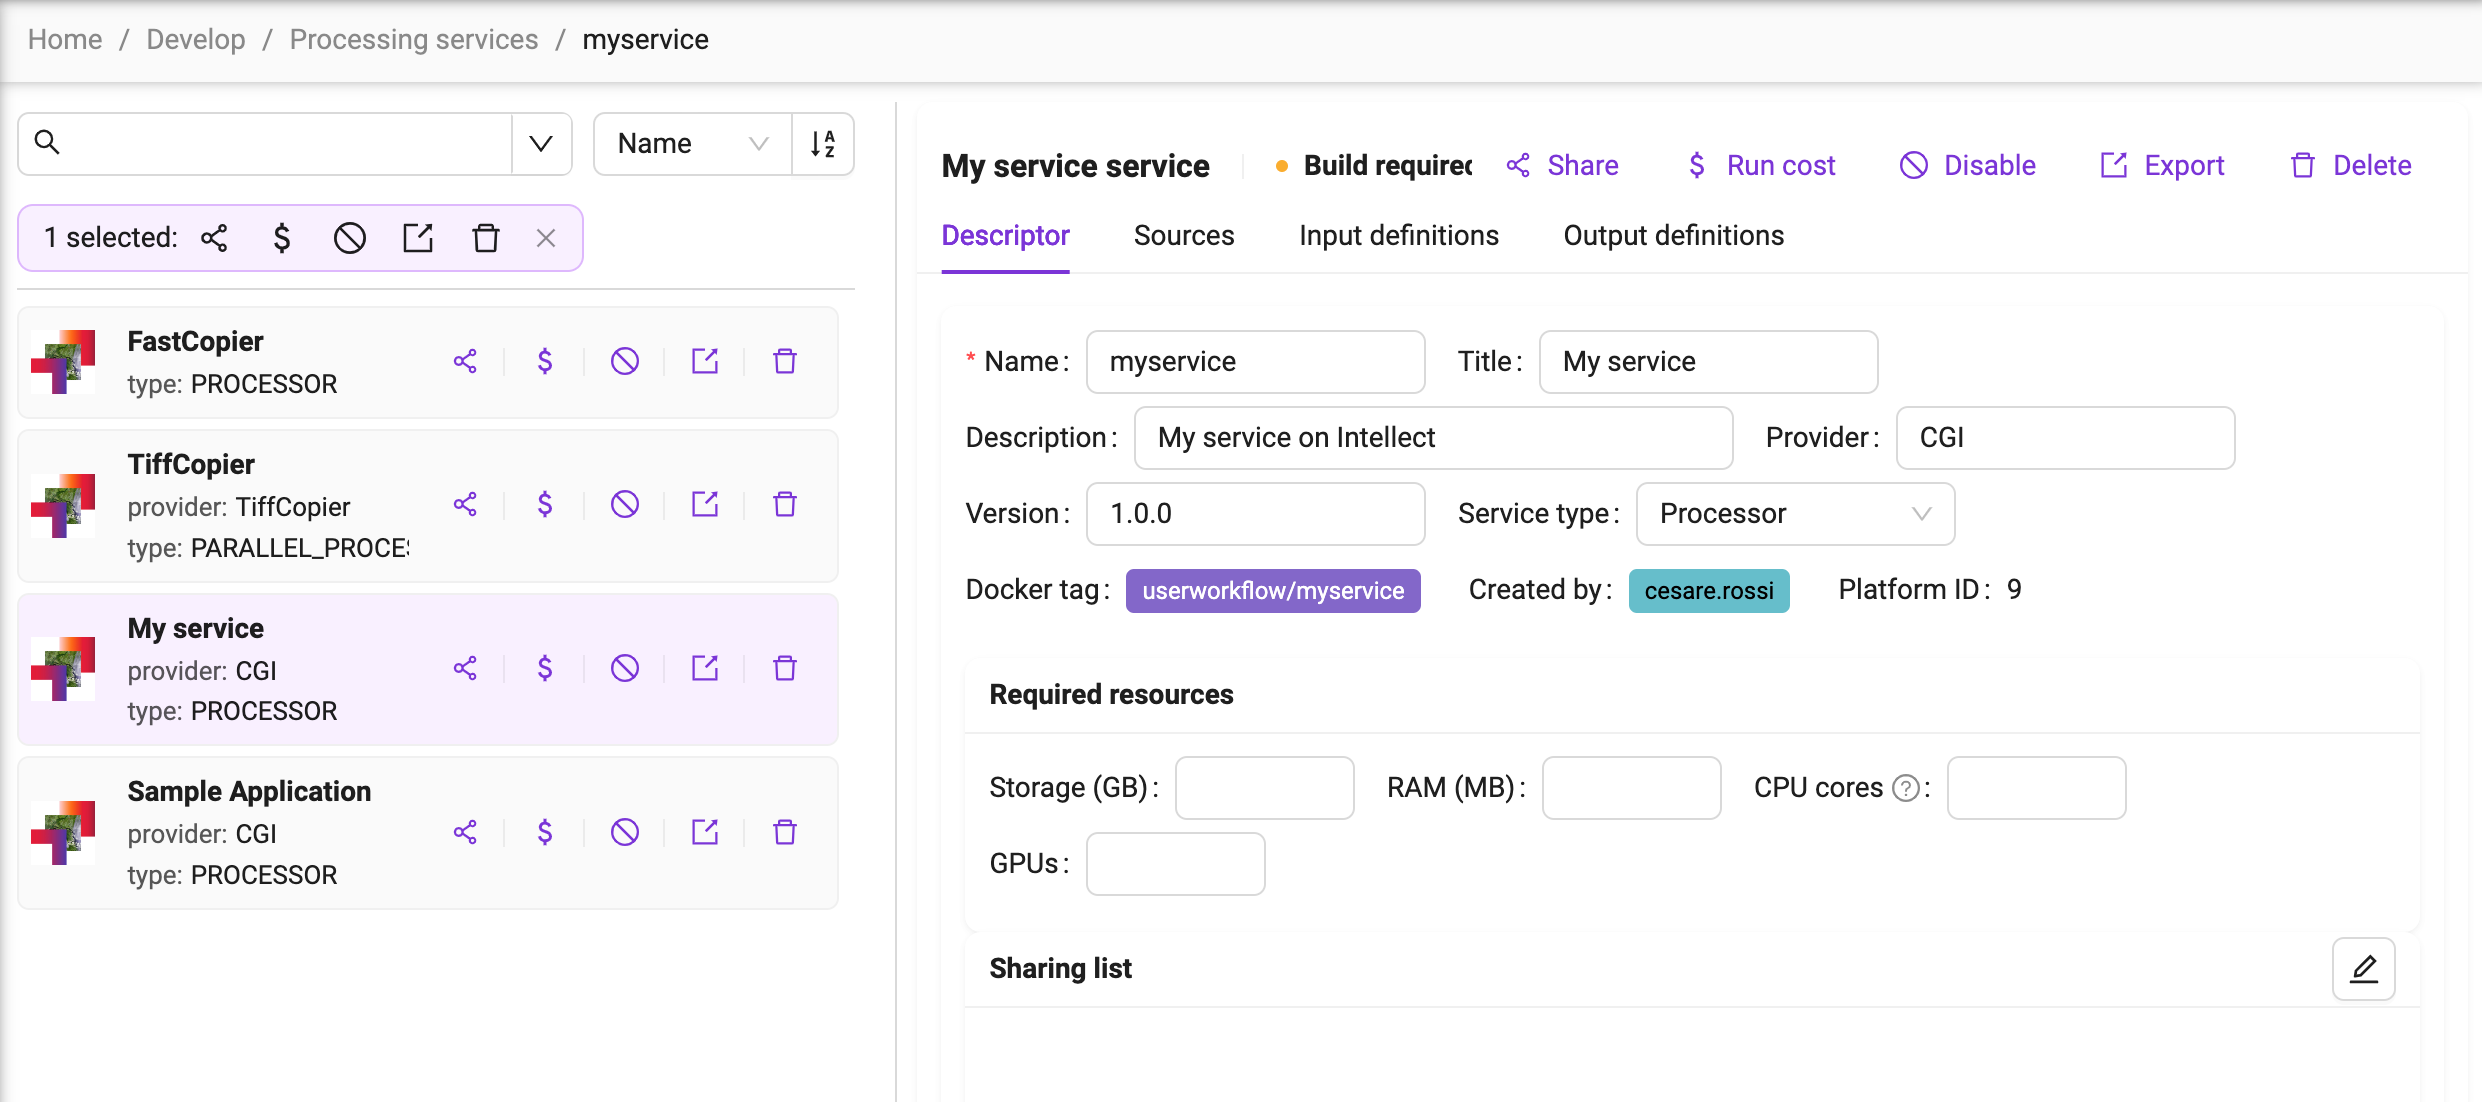
Task: Disable the Sample Application service via its icon
Action: (x=625, y=832)
